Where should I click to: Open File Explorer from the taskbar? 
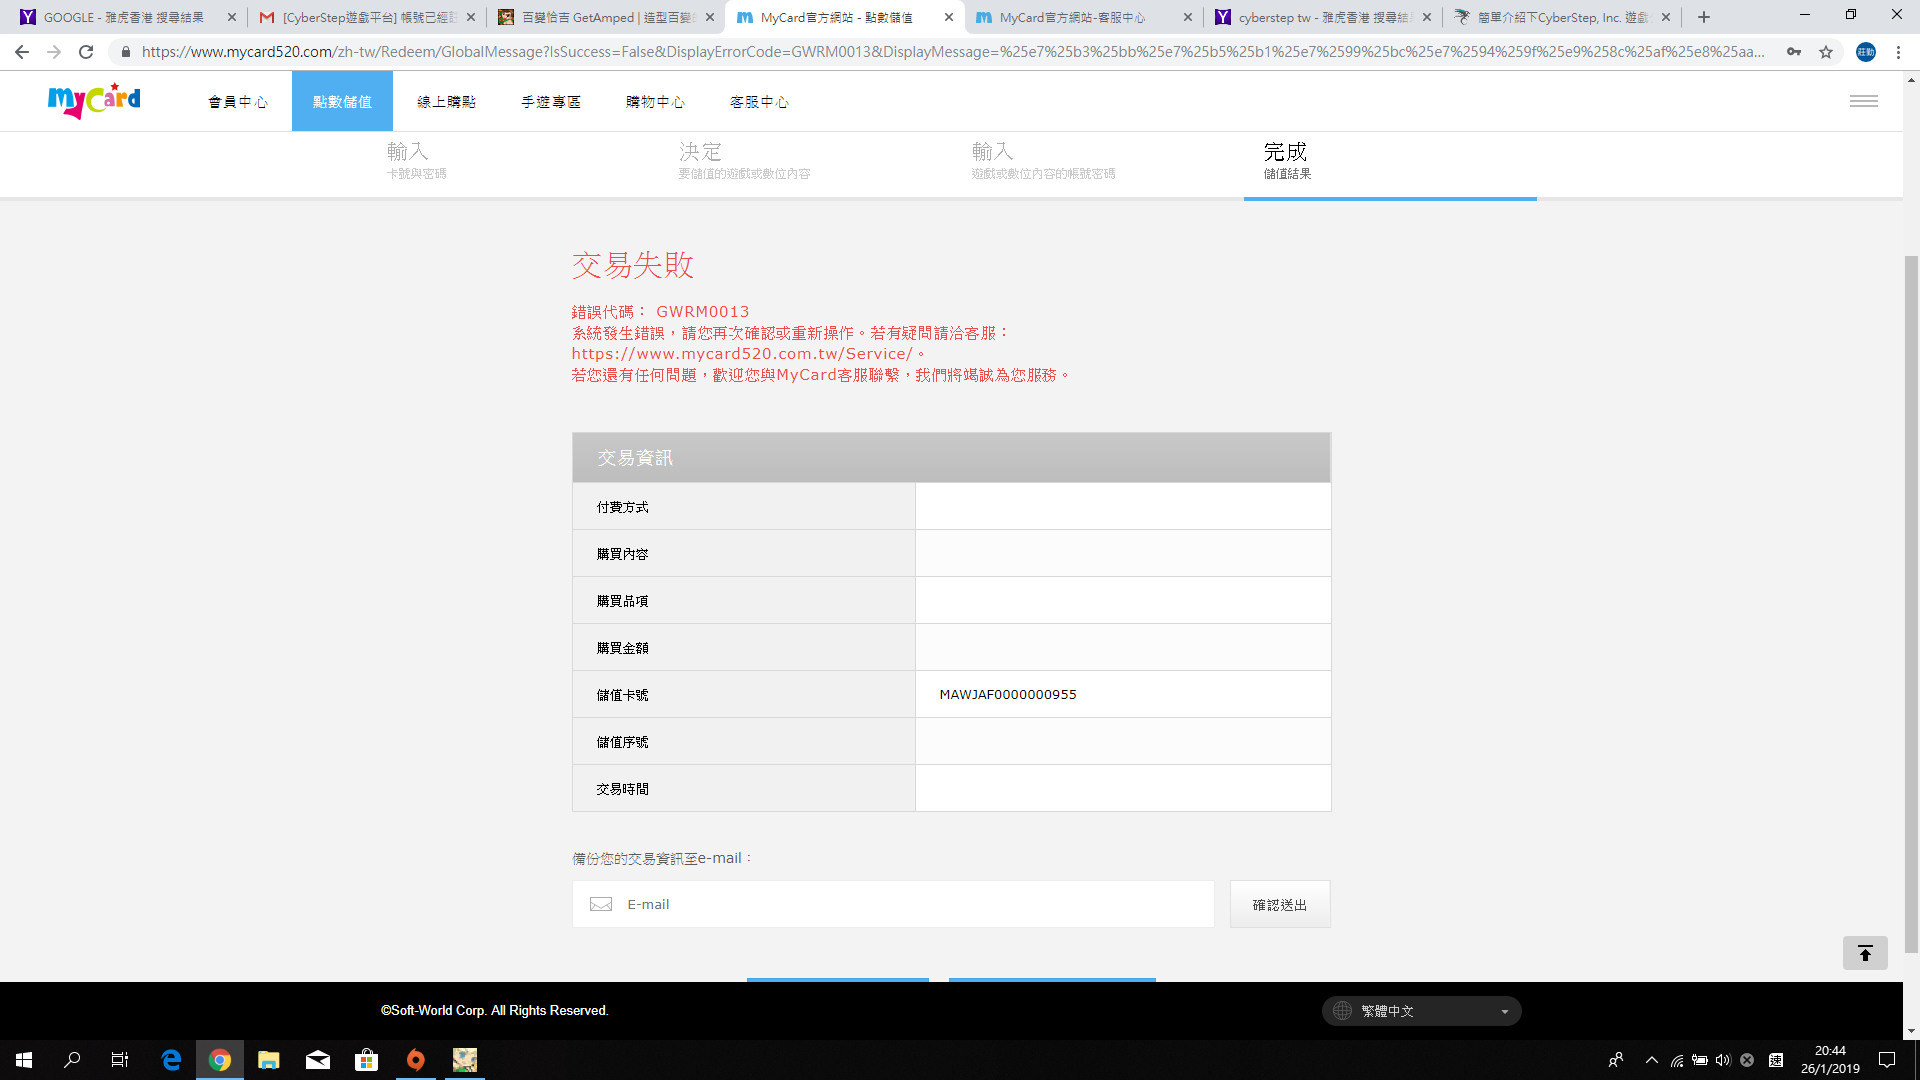coord(268,1060)
